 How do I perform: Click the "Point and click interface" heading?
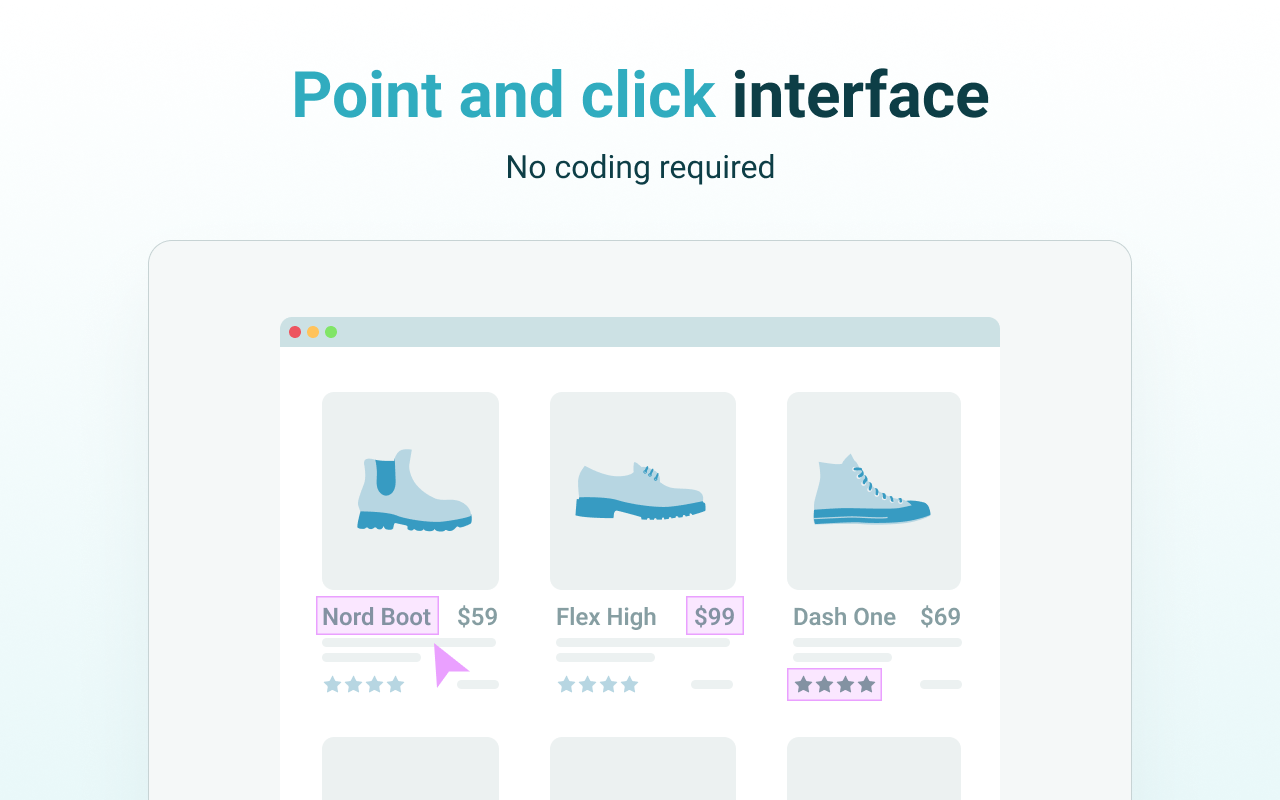pyautogui.click(x=640, y=96)
